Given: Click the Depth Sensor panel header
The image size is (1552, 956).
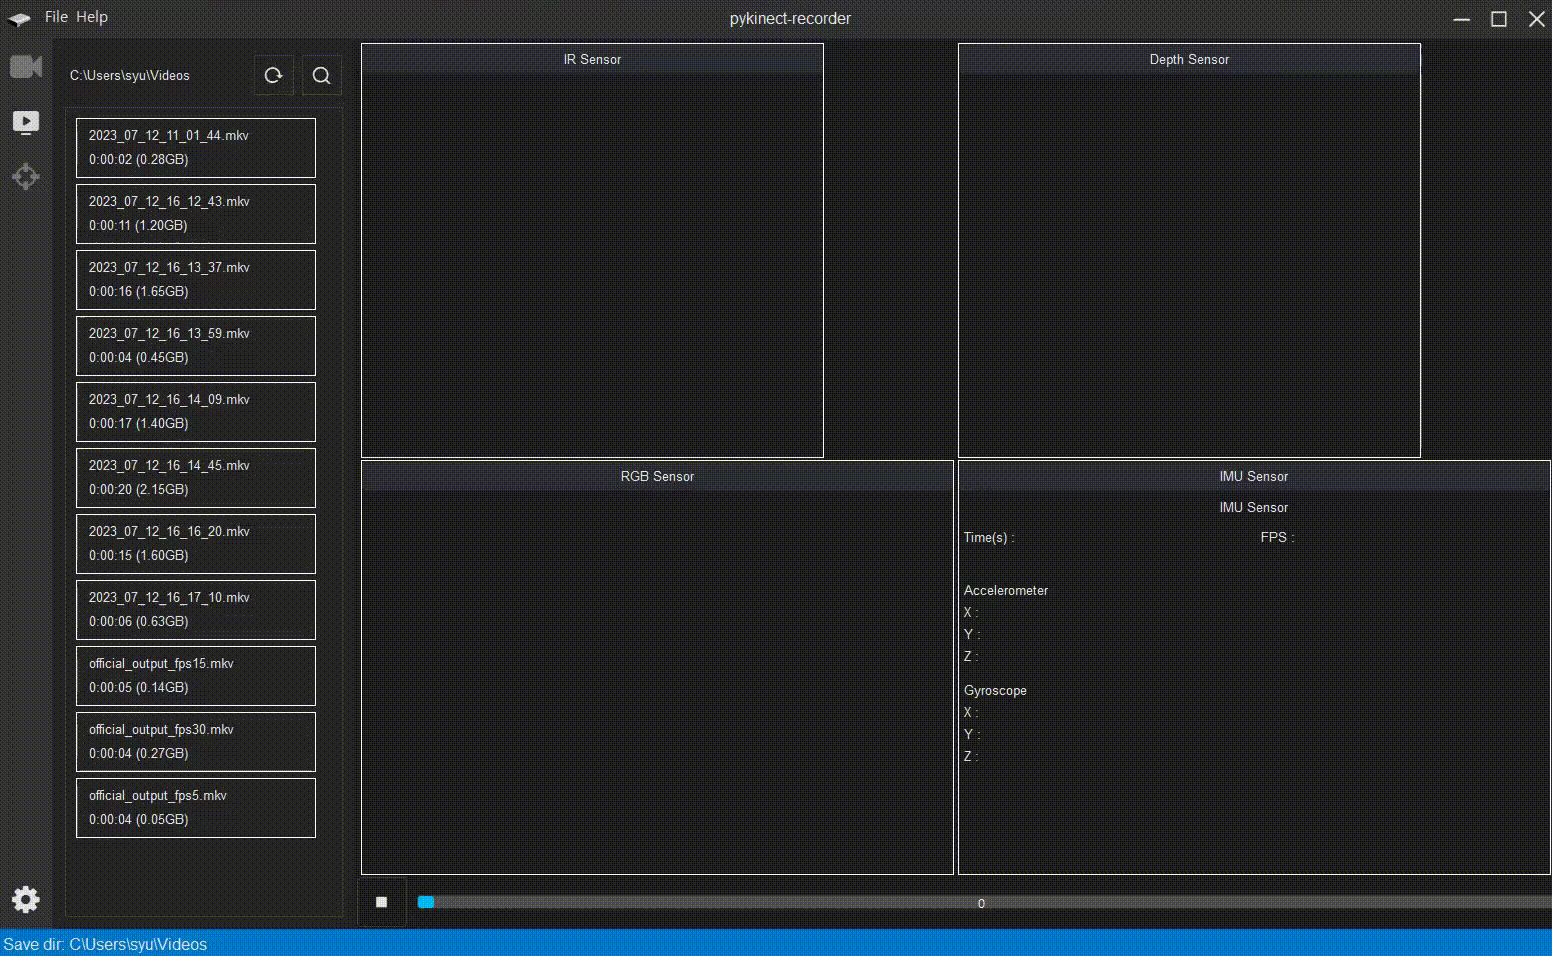Looking at the screenshot, I should [x=1189, y=59].
